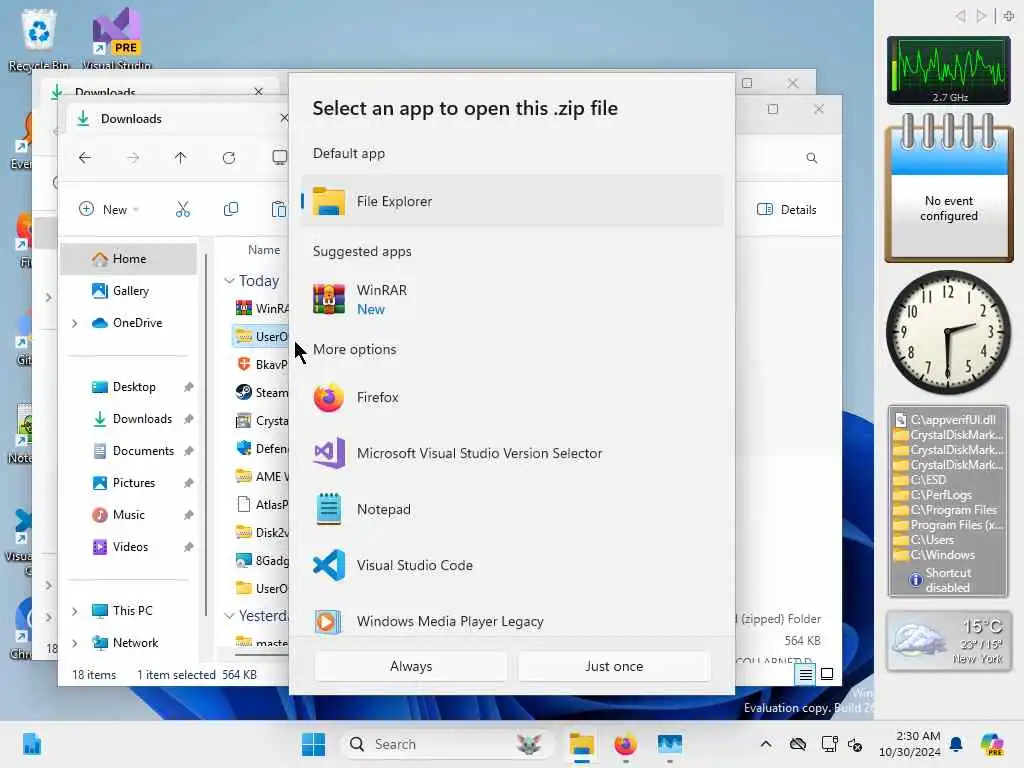The width and height of the screenshot is (1024, 768).
Task: Click the Just once button
Action: (x=614, y=666)
